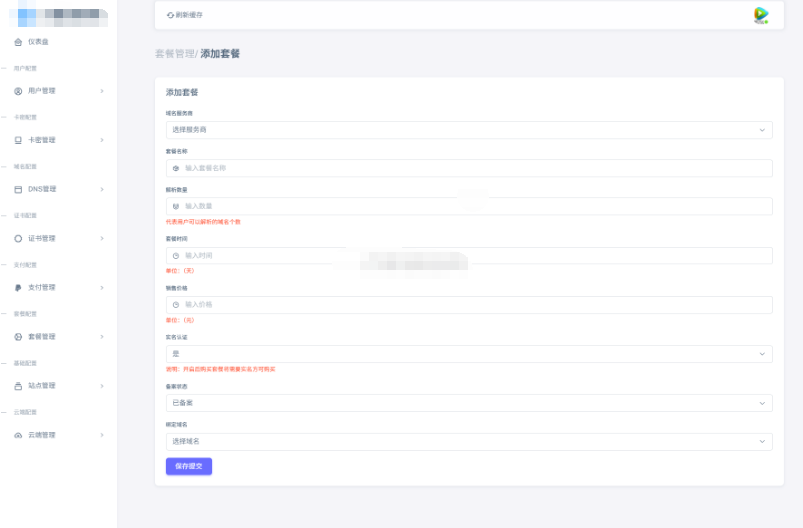Click the 证书管理 circle icon
This screenshot has width=803, height=528.
(x=18, y=239)
